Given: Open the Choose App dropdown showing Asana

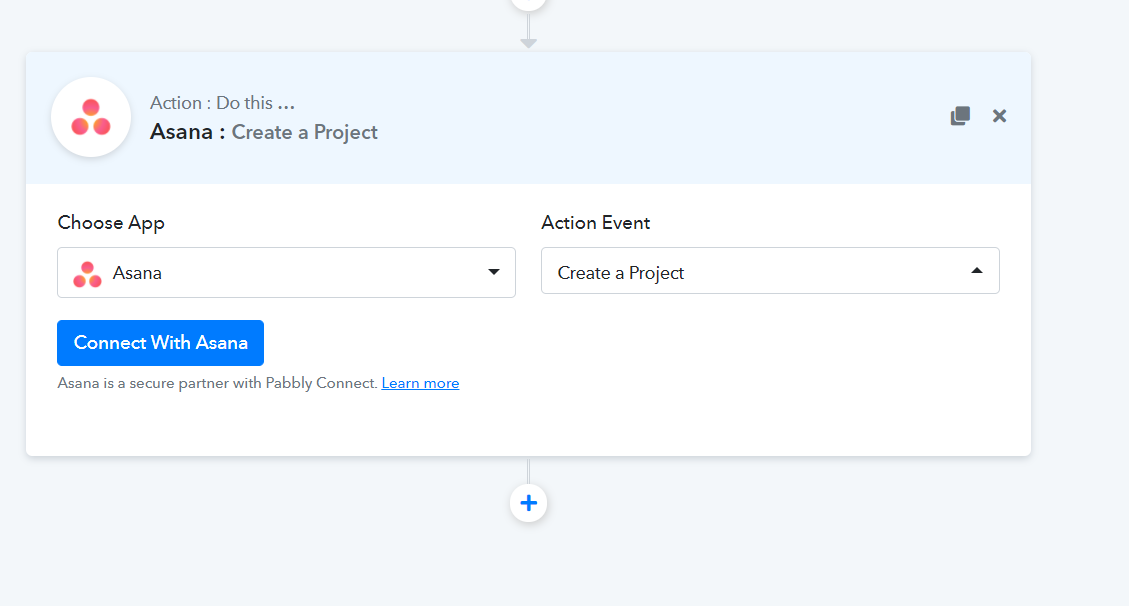Looking at the screenshot, I should pos(287,273).
